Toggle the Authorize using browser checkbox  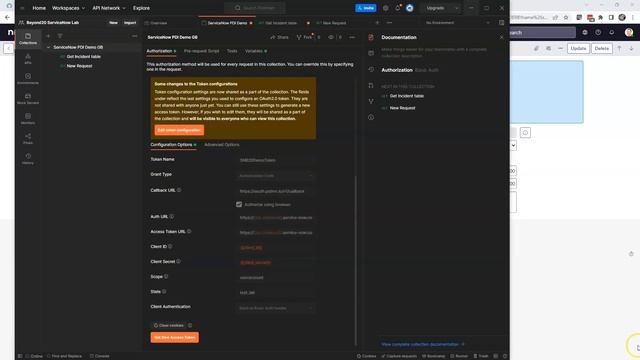click(239, 204)
